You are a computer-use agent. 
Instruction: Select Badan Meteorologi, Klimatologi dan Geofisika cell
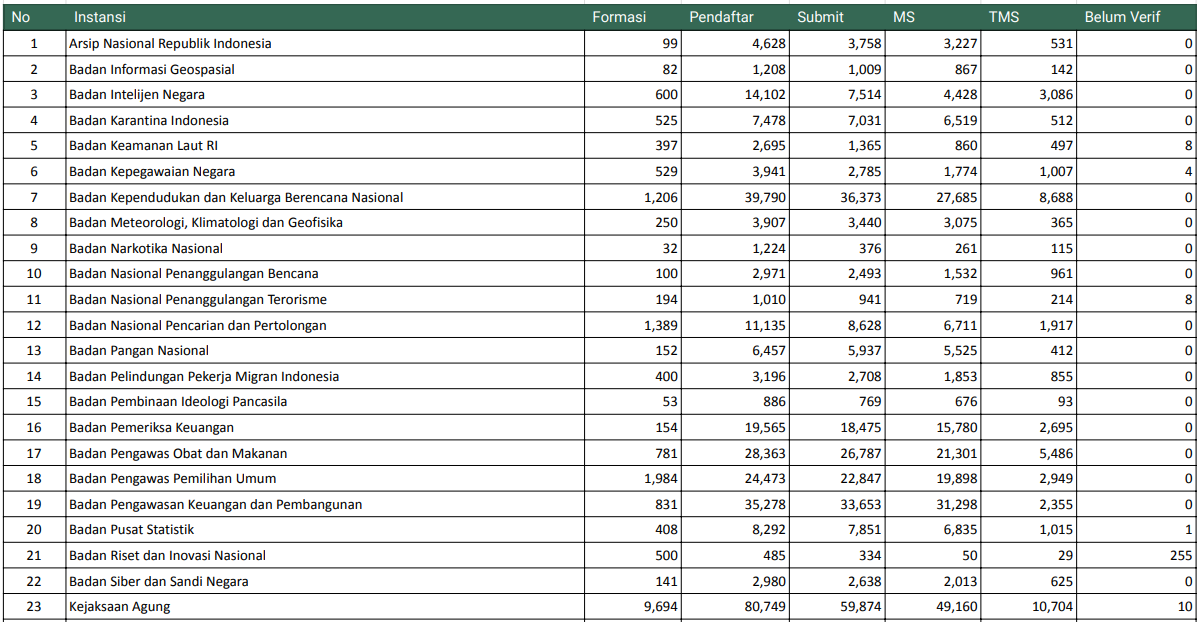pyautogui.click(x=325, y=223)
